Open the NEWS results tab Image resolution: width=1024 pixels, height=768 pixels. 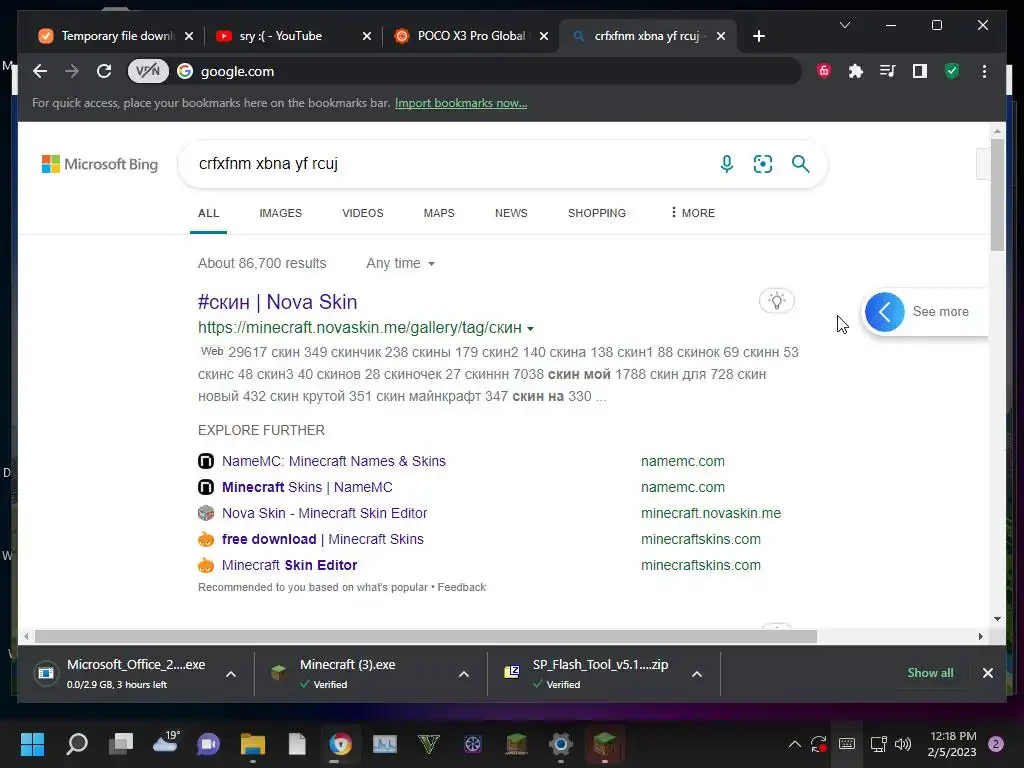coord(511,213)
